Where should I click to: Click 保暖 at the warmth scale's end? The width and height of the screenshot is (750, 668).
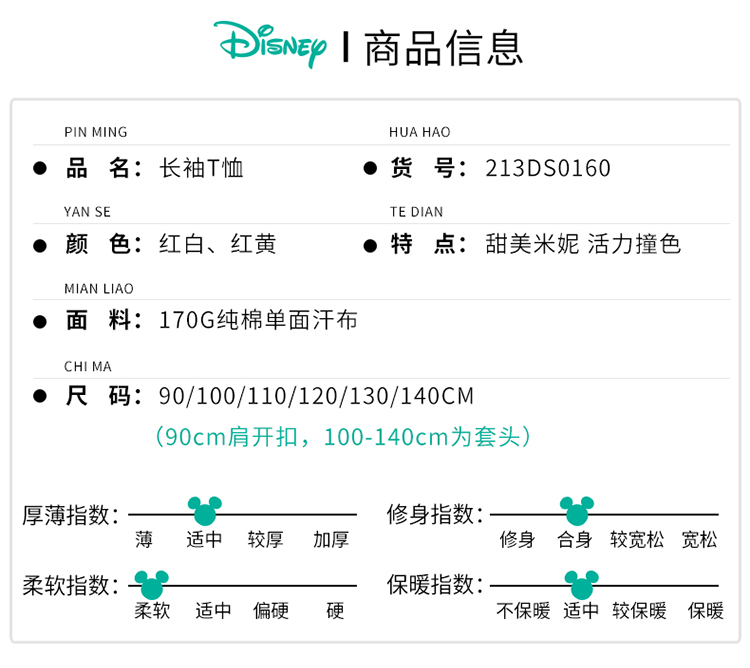point(706,610)
